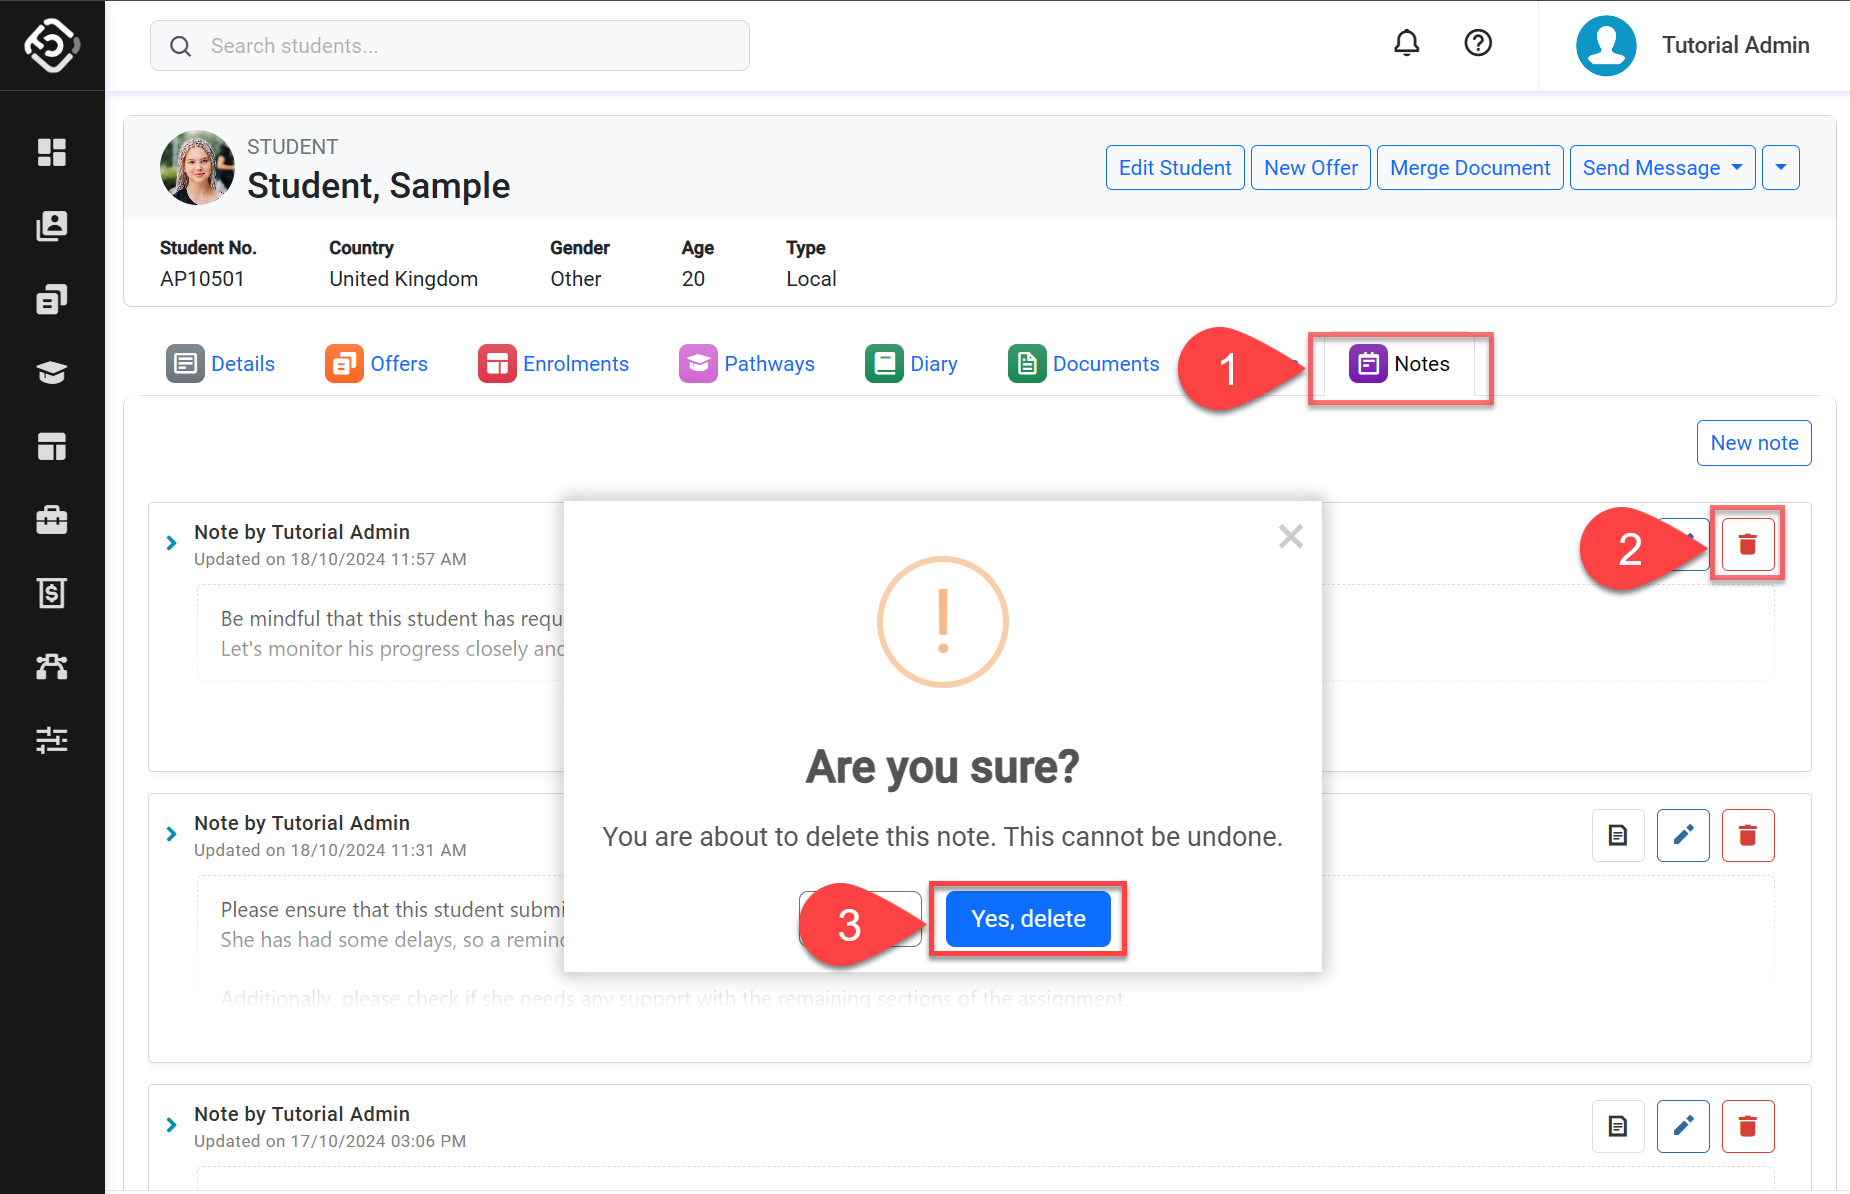The height and width of the screenshot is (1194, 1850).
Task: Open the Send Message dropdown
Action: coord(1662,168)
